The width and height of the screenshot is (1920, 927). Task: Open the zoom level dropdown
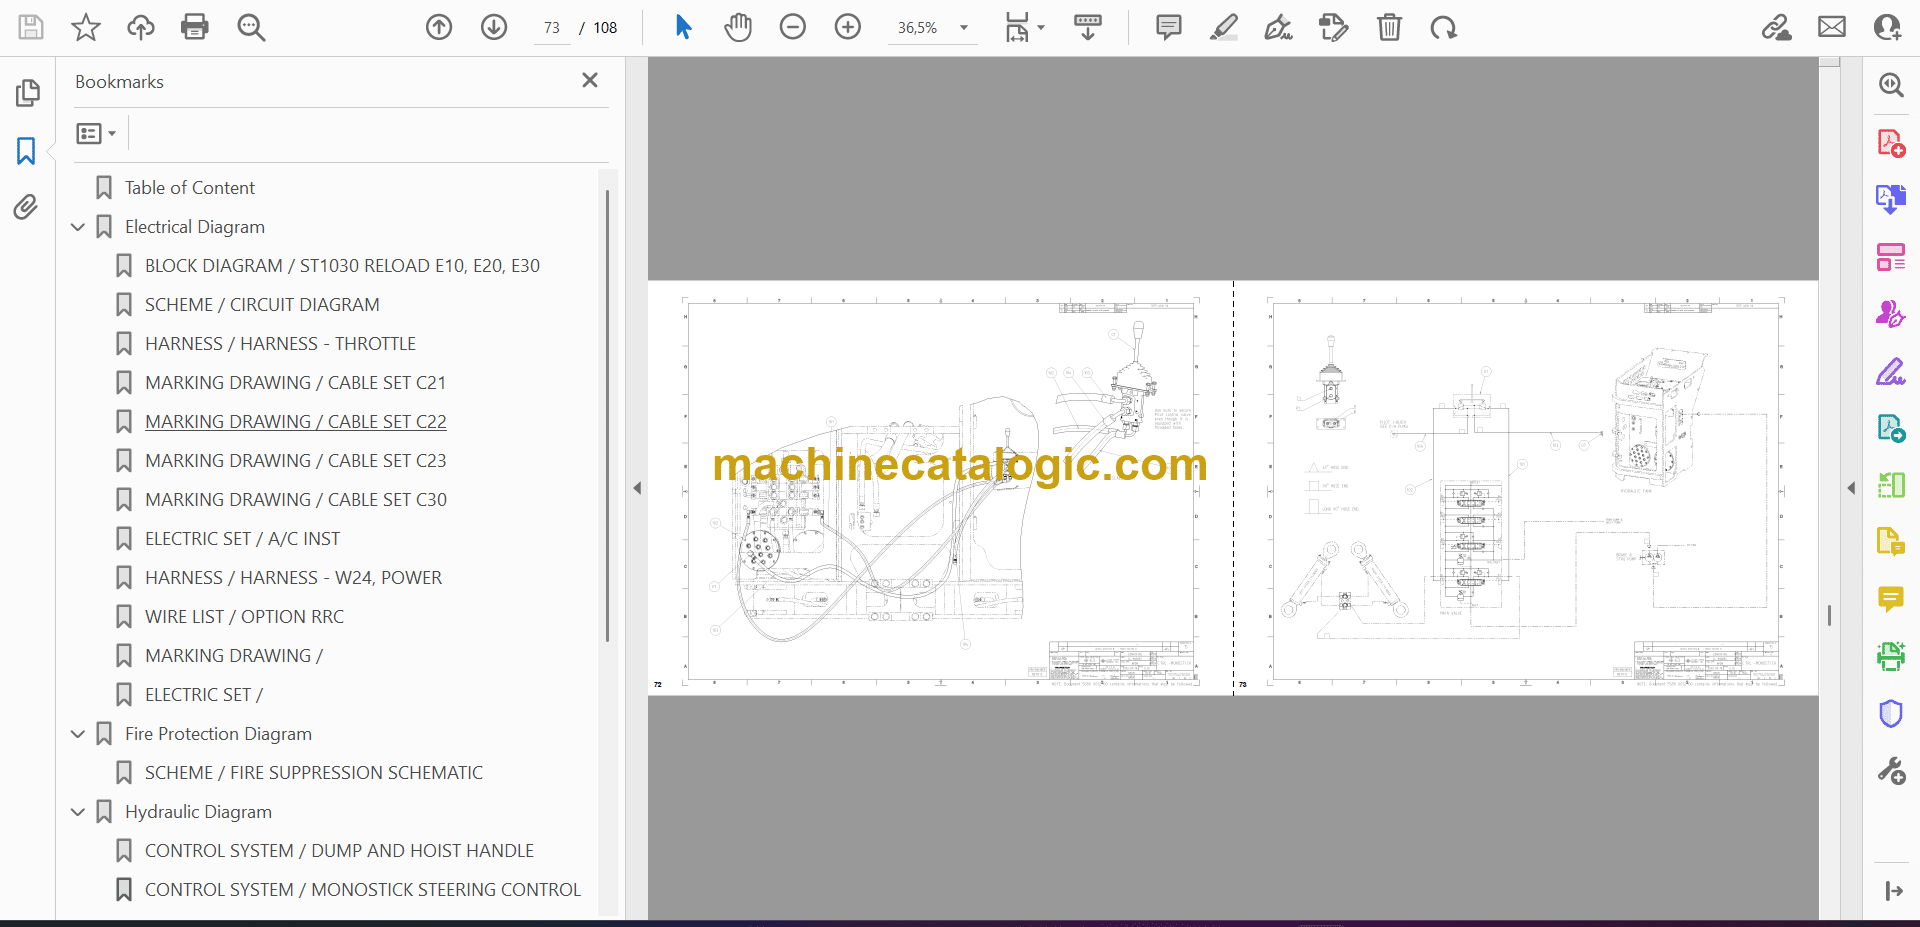point(964,28)
